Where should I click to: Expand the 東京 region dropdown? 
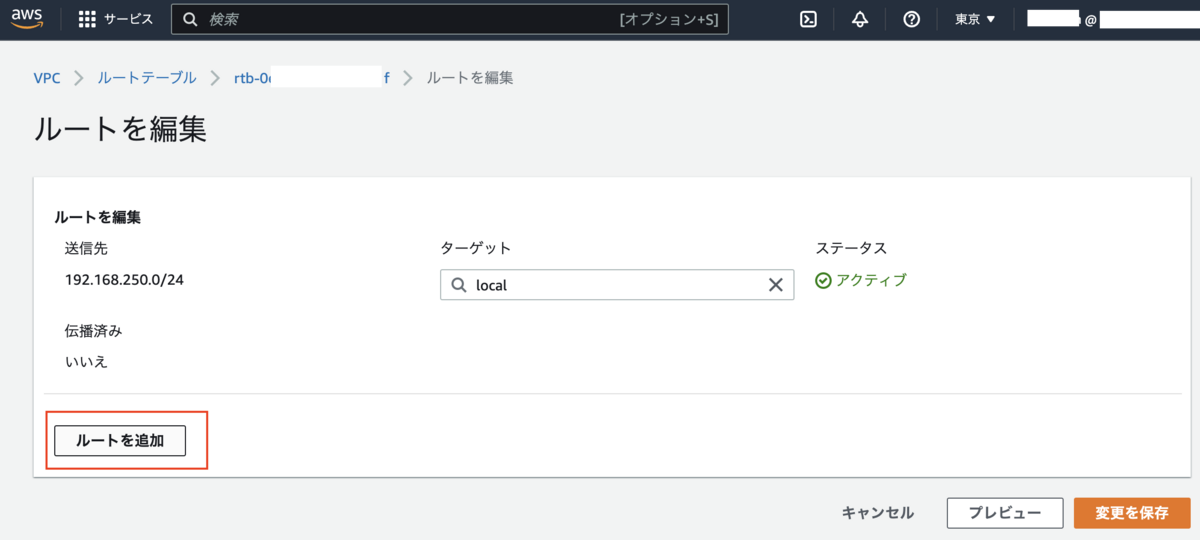pyautogui.click(x=975, y=19)
